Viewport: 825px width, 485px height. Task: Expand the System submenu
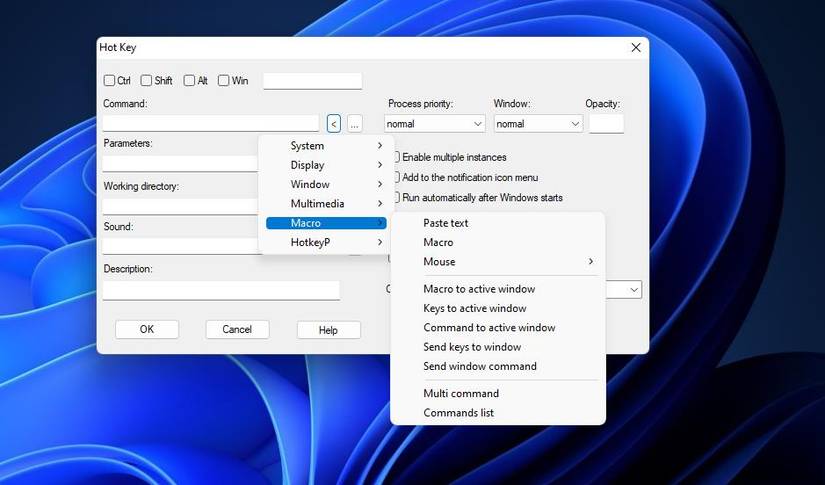(326, 146)
